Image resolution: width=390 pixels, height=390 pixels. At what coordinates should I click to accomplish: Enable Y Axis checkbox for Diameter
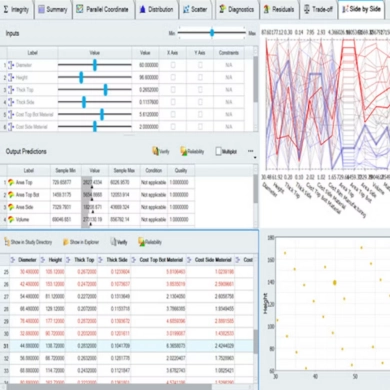tap(200, 65)
